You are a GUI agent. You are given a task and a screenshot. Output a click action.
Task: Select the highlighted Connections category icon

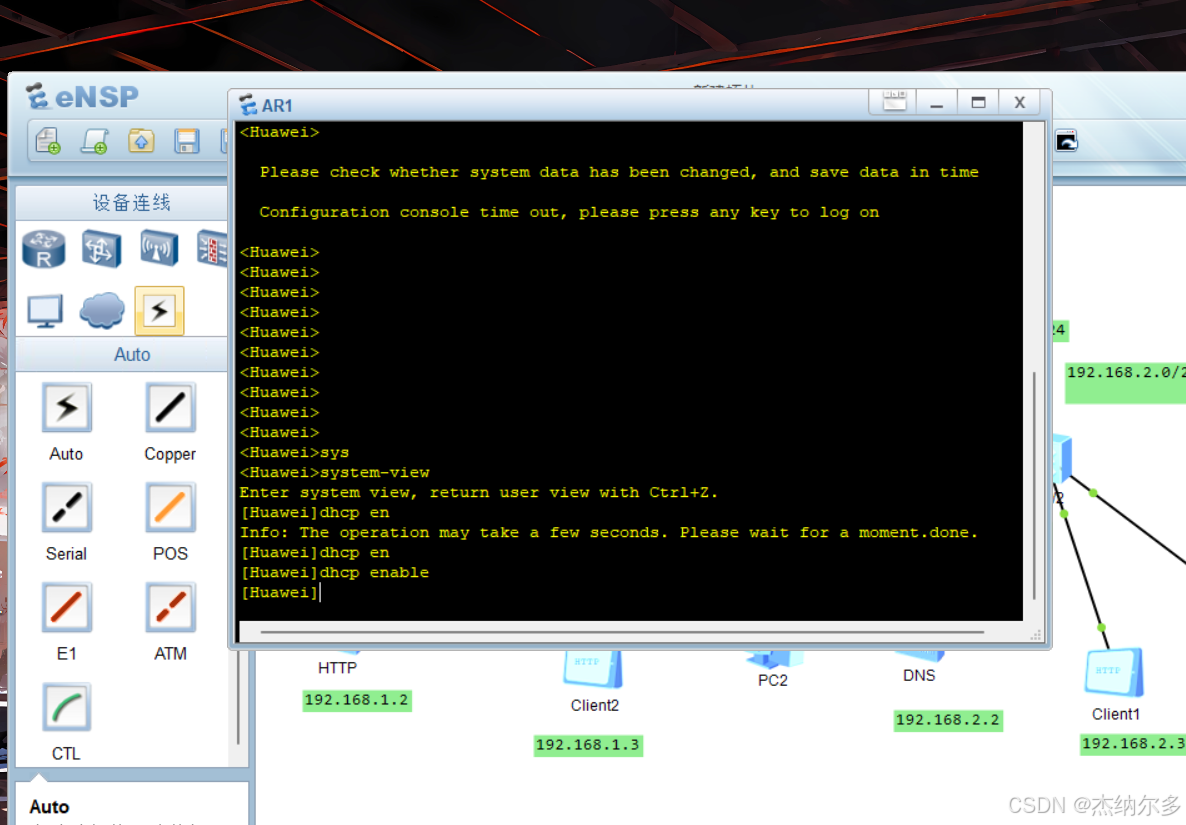point(160,311)
